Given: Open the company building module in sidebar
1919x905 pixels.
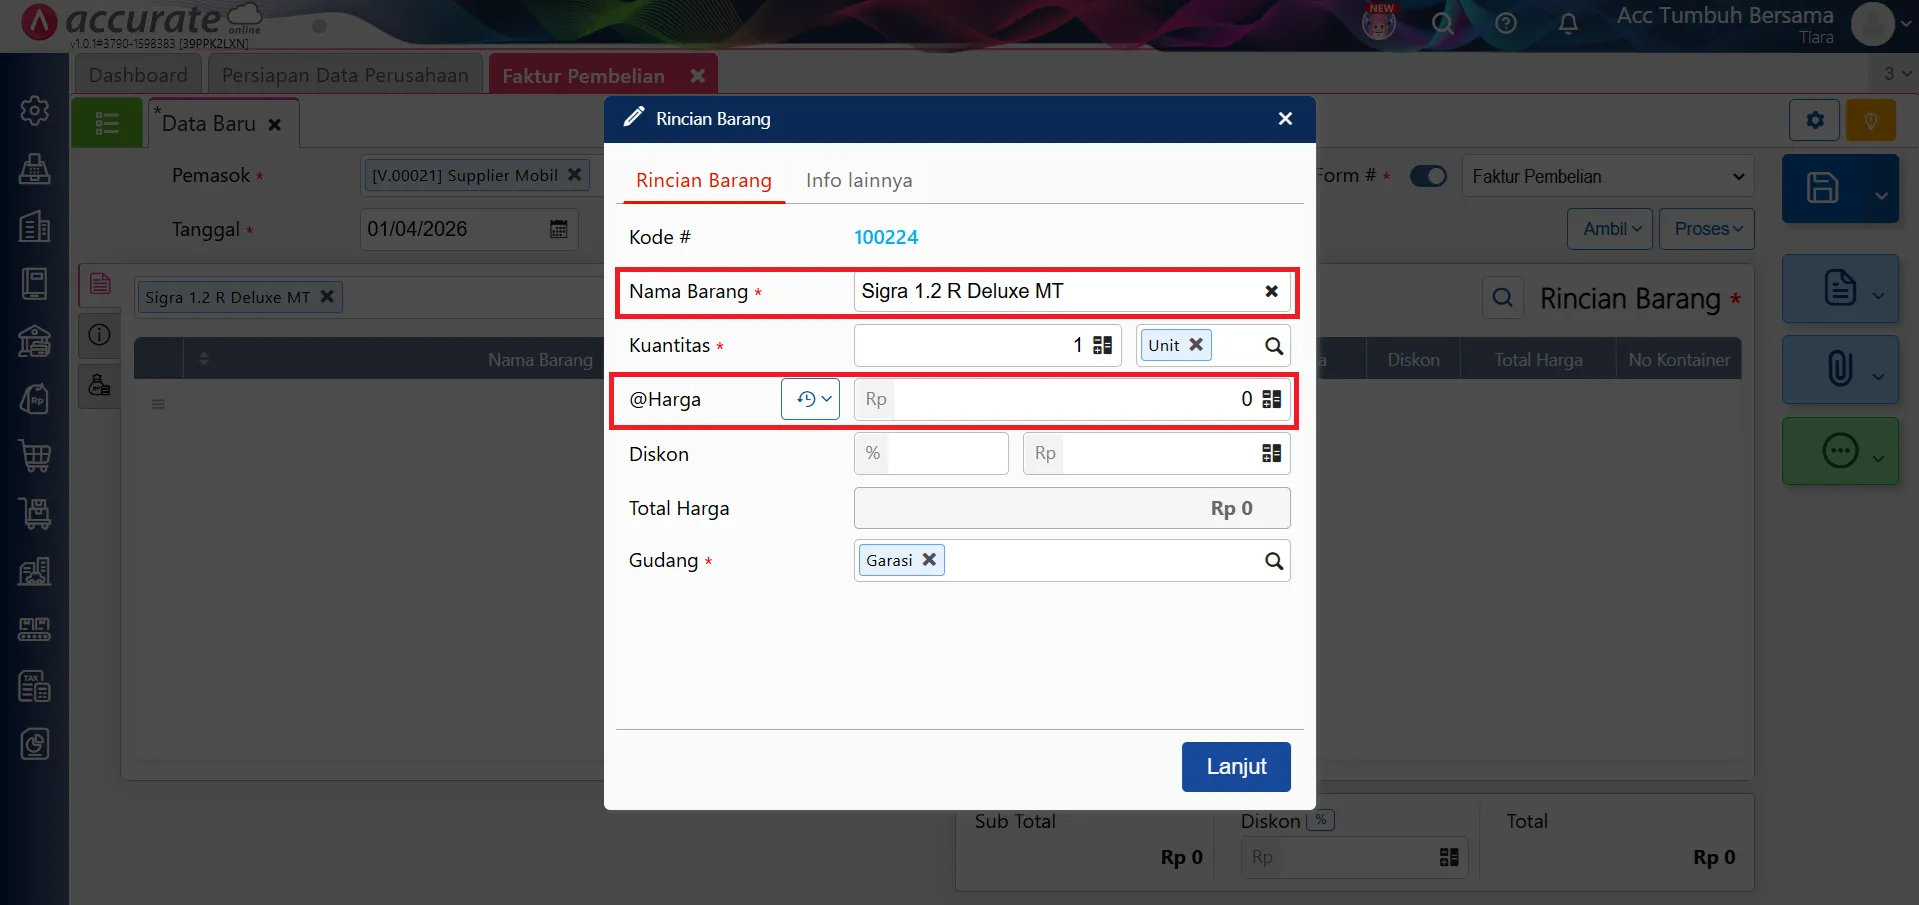Looking at the screenshot, I should pos(35,226).
